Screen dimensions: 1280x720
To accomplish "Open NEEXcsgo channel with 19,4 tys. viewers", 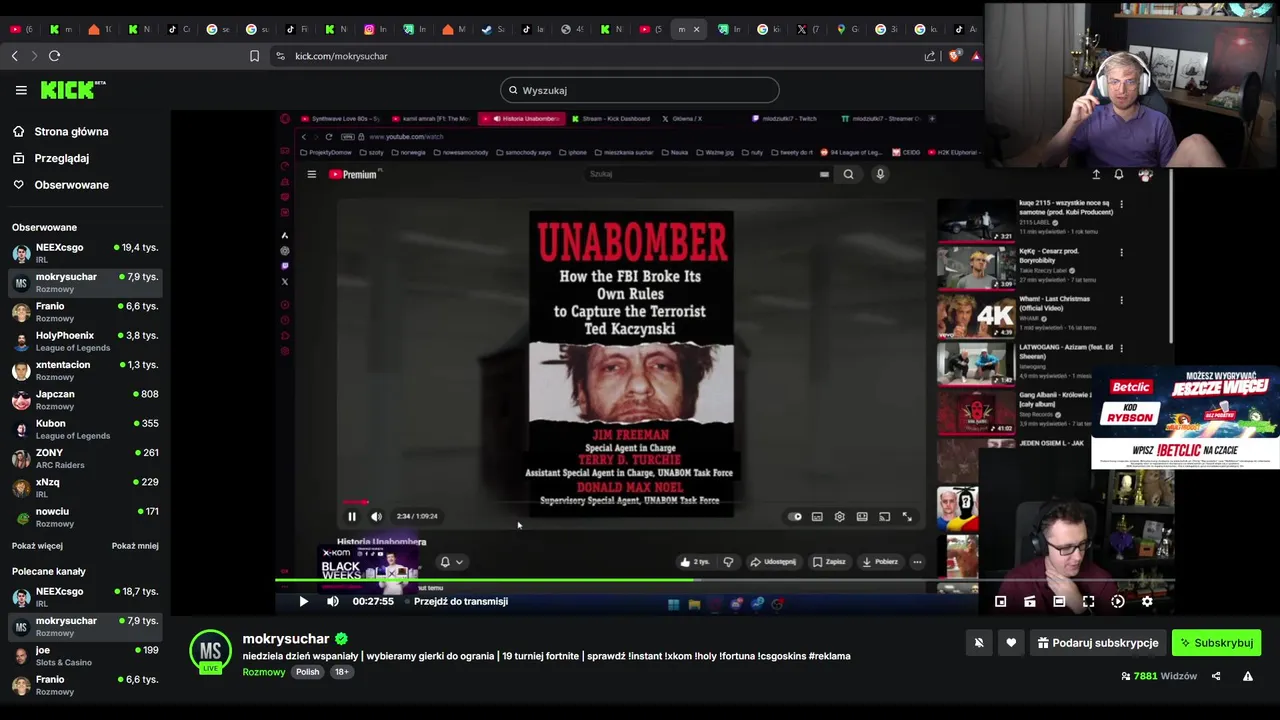I will [85, 253].
